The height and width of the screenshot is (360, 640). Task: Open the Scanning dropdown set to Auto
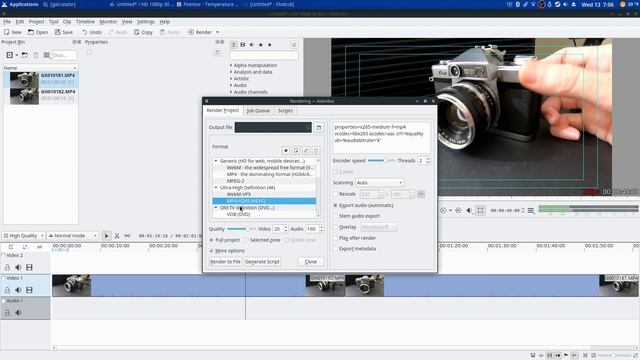(379, 182)
